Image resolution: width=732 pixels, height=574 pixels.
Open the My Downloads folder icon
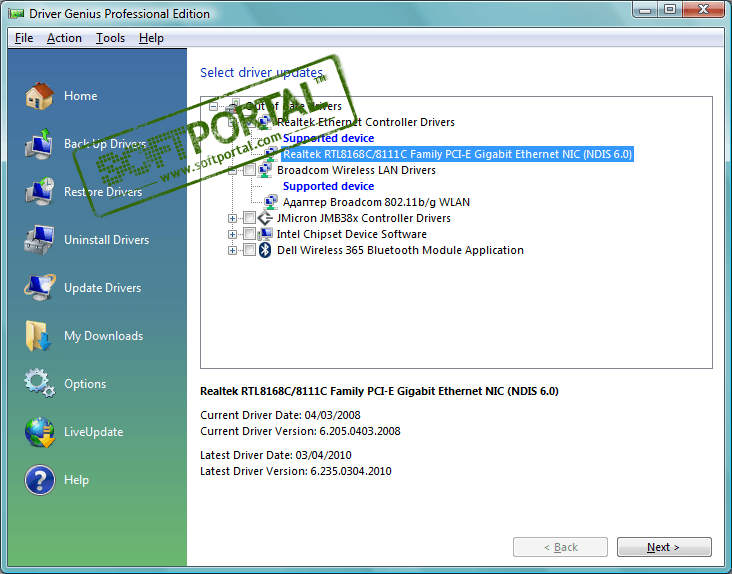tap(38, 336)
